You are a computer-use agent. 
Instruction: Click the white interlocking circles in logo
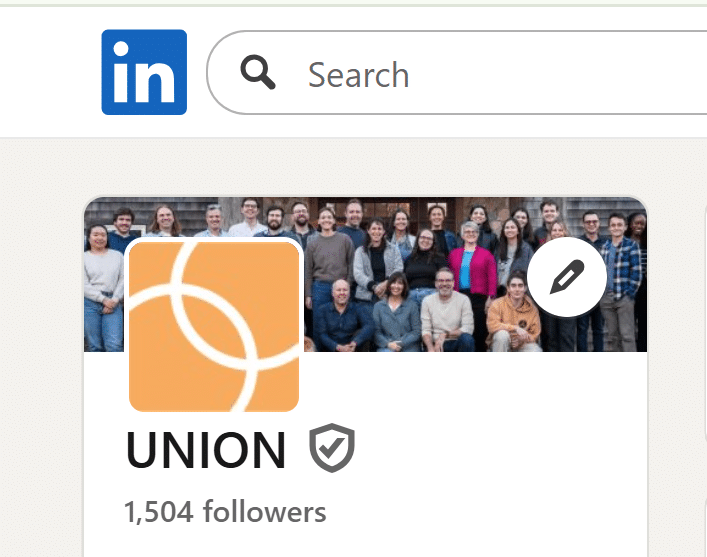pyautogui.click(x=214, y=327)
